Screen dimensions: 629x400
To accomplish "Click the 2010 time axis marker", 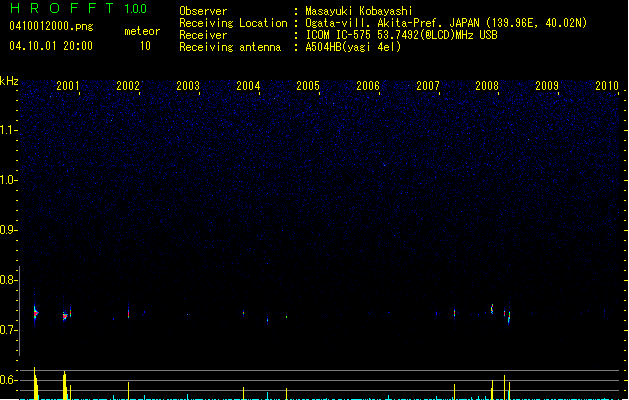I will pyautogui.click(x=607, y=85).
